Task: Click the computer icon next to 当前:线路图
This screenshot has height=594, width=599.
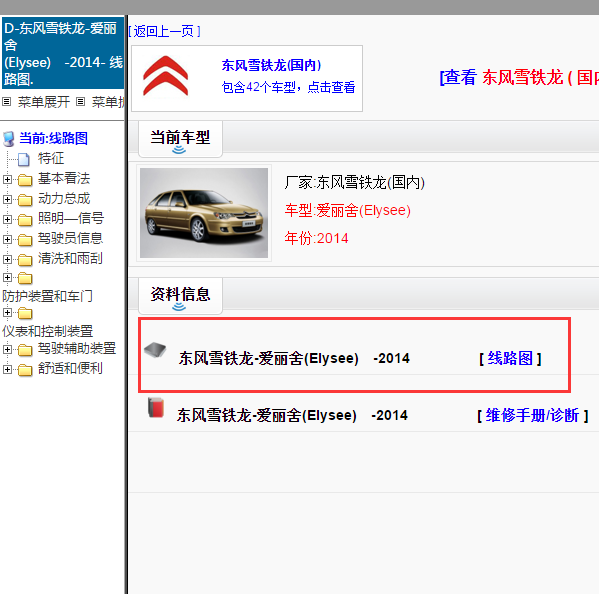Action: [x=9, y=139]
